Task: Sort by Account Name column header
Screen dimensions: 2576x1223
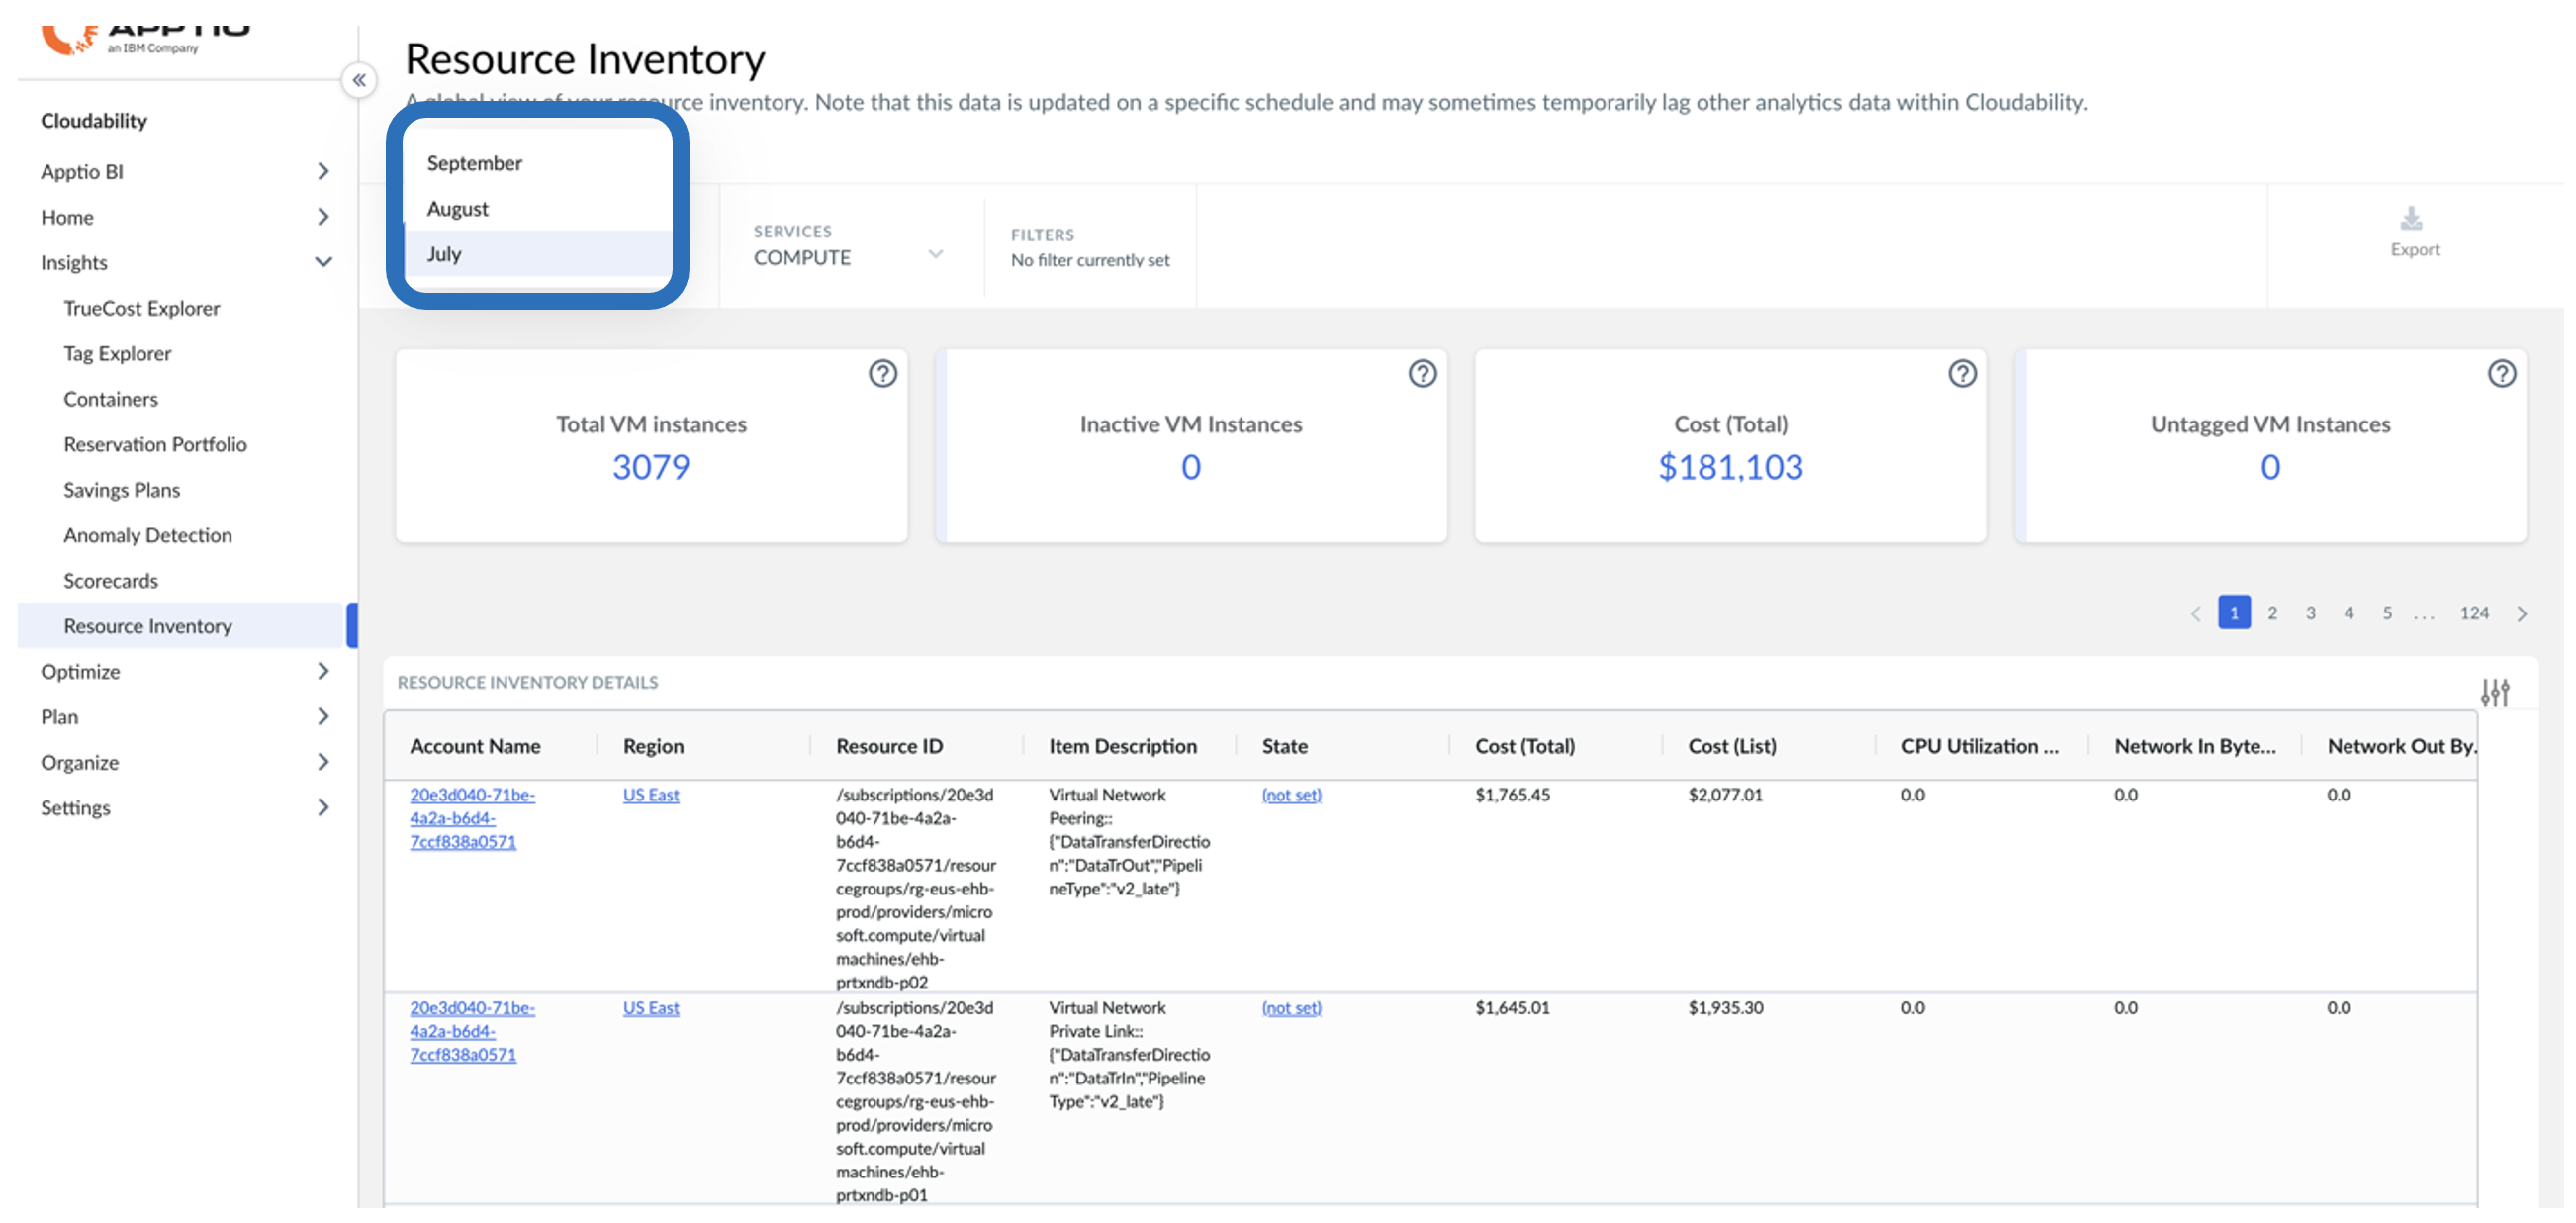Action: coord(475,746)
